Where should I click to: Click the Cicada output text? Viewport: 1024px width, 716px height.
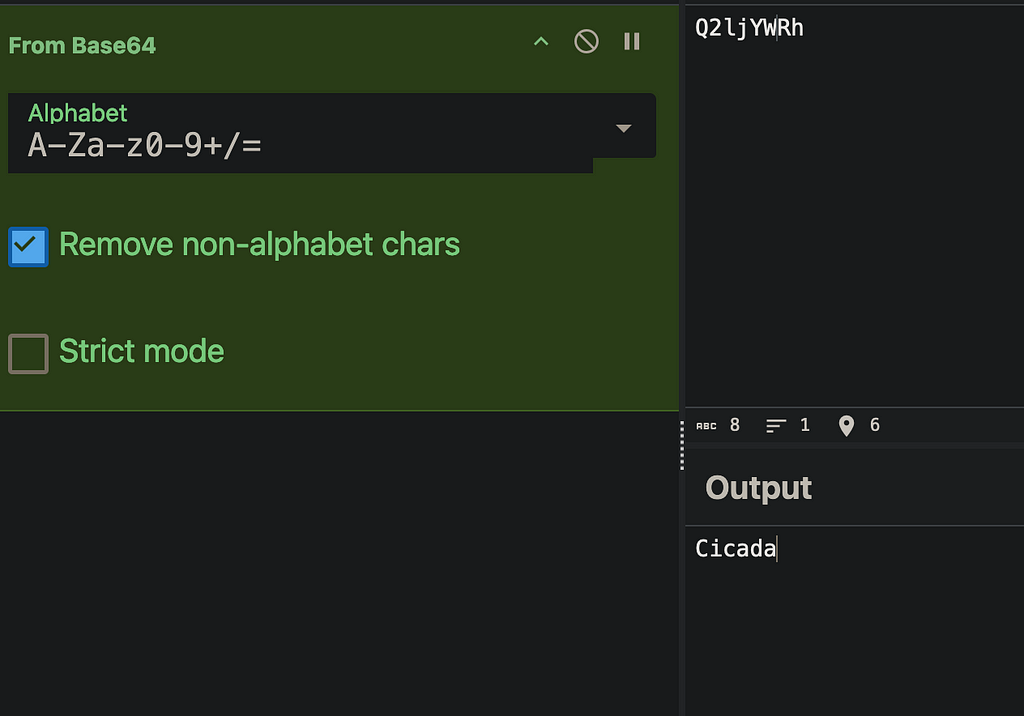coord(735,548)
